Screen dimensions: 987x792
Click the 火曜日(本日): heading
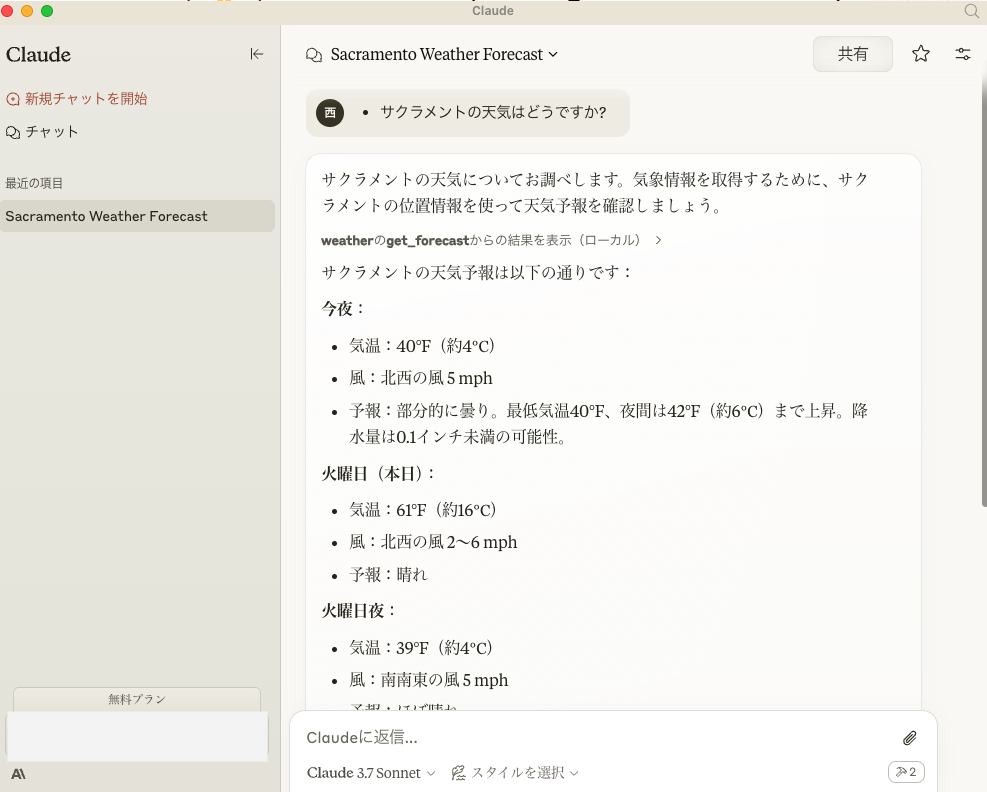378,473
